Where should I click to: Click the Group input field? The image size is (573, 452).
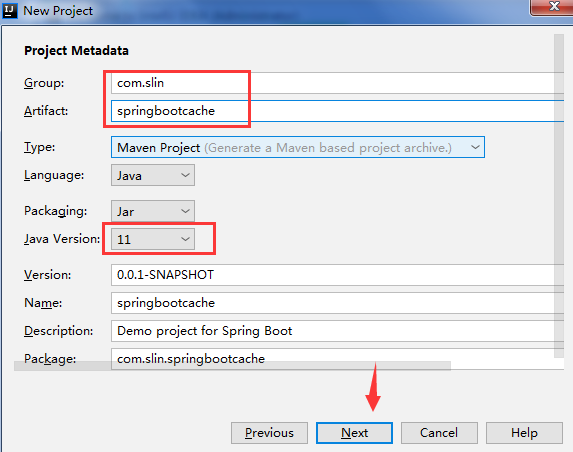pyautogui.click(x=337, y=83)
